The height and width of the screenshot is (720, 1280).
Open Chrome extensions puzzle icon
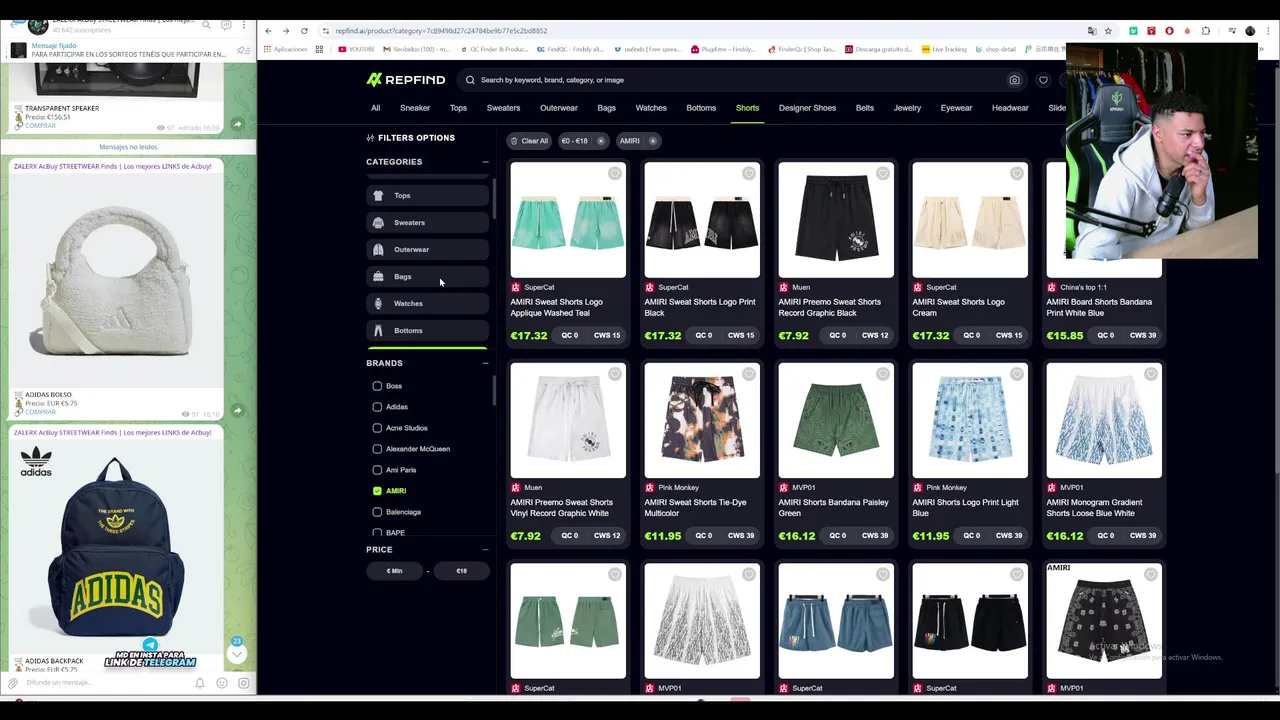pos(1206,31)
